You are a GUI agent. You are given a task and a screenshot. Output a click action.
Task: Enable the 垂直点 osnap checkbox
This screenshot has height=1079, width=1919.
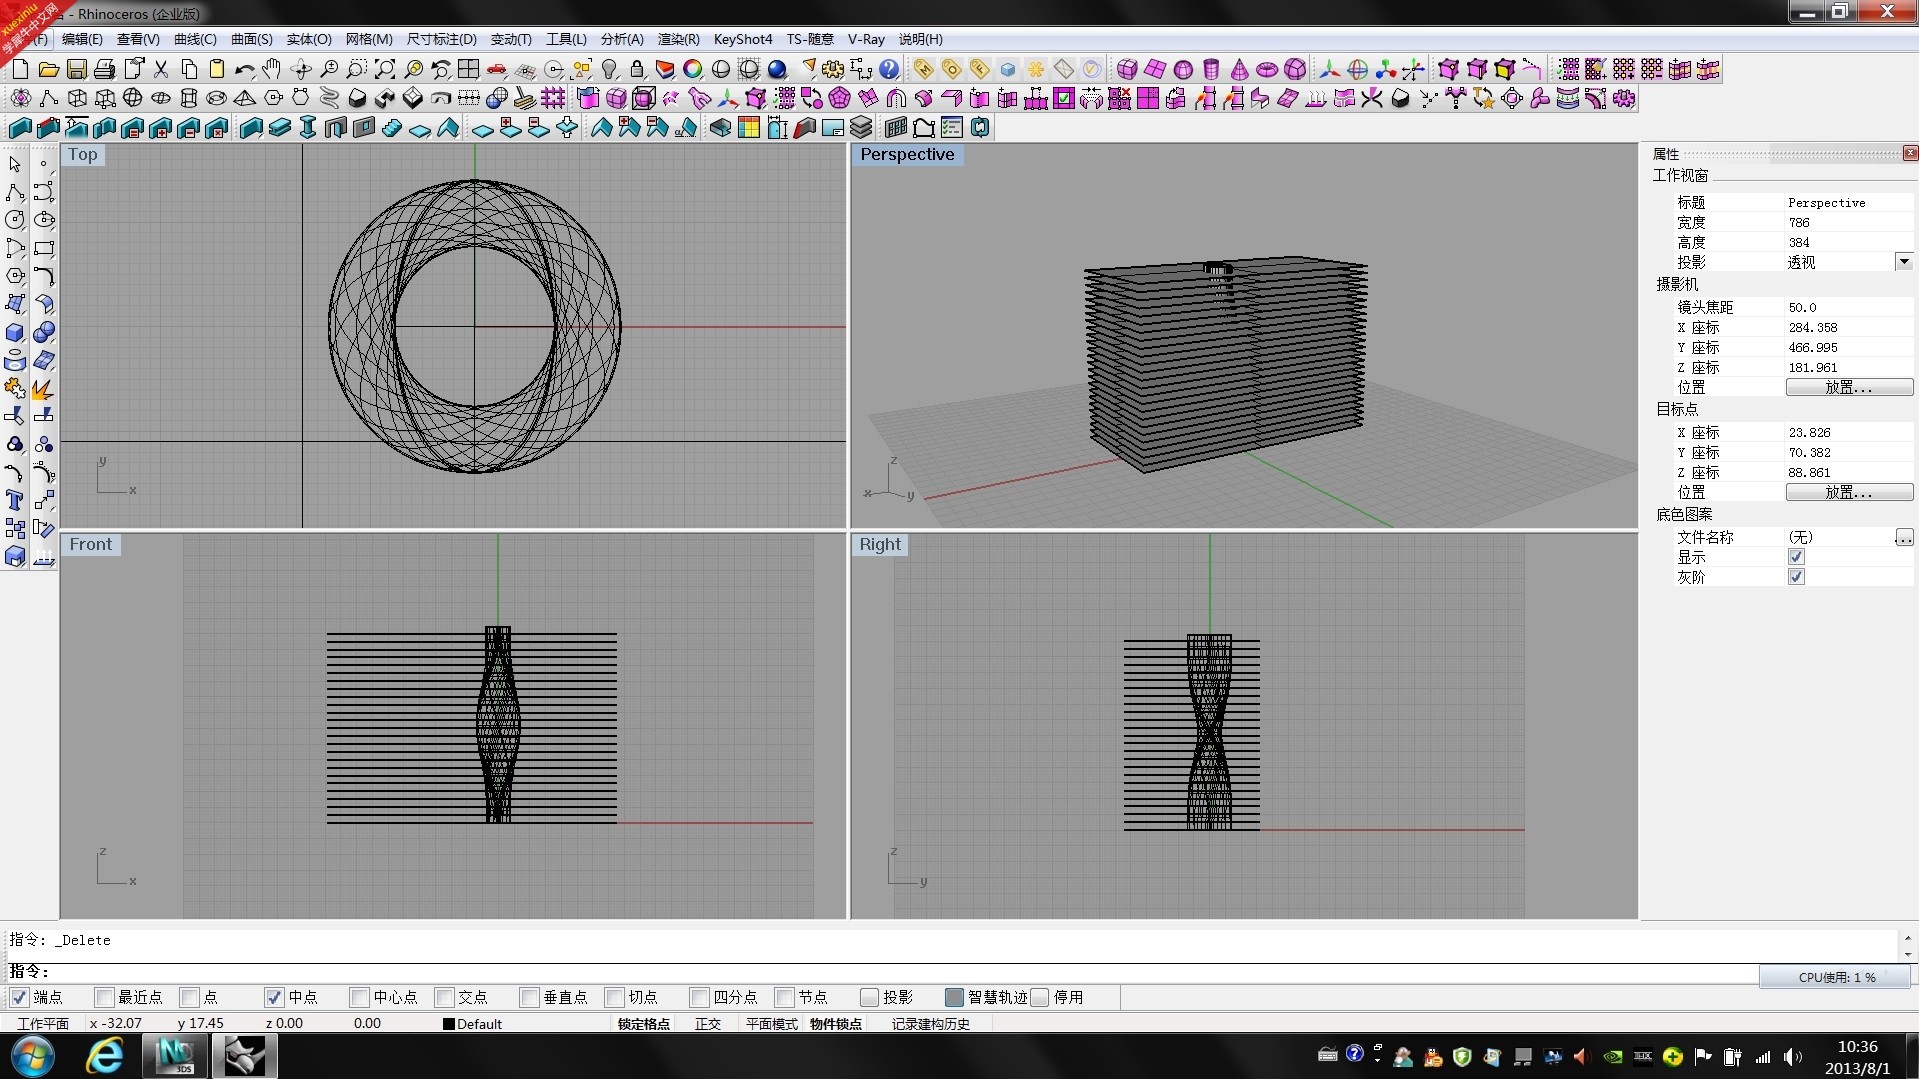pyautogui.click(x=529, y=997)
